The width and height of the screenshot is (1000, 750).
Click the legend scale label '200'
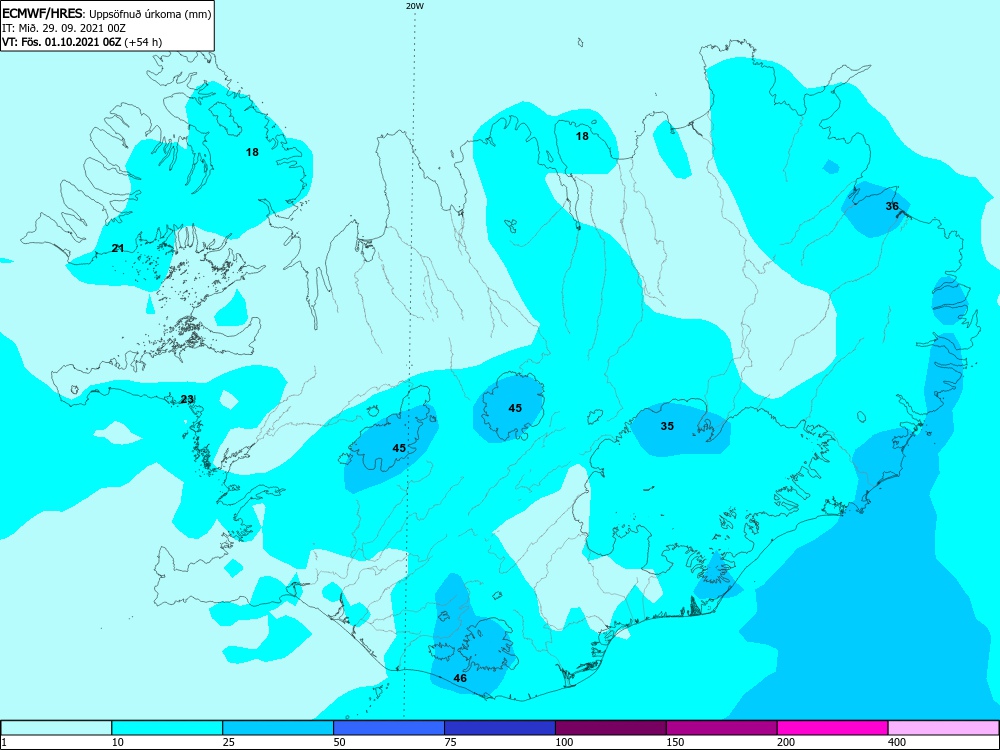(787, 742)
